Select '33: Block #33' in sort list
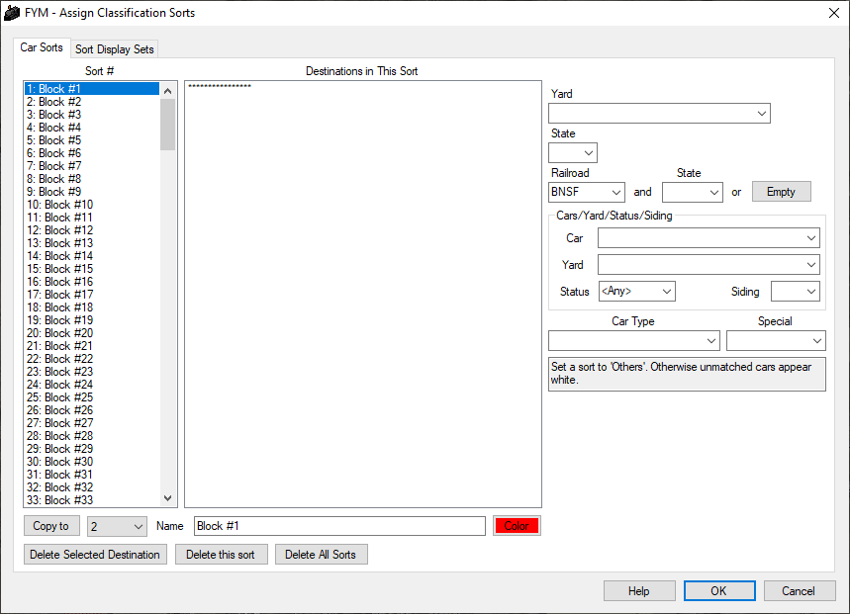Image resolution: width=850 pixels, height=614 pixels. coord(92,500)
